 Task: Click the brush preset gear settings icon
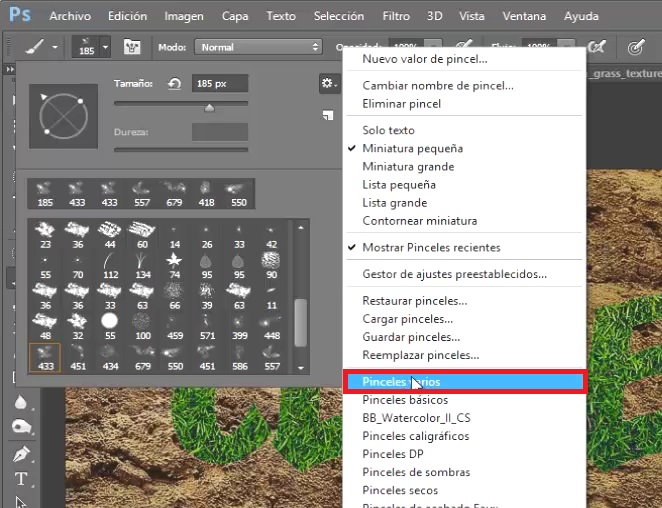click(329, 83)
